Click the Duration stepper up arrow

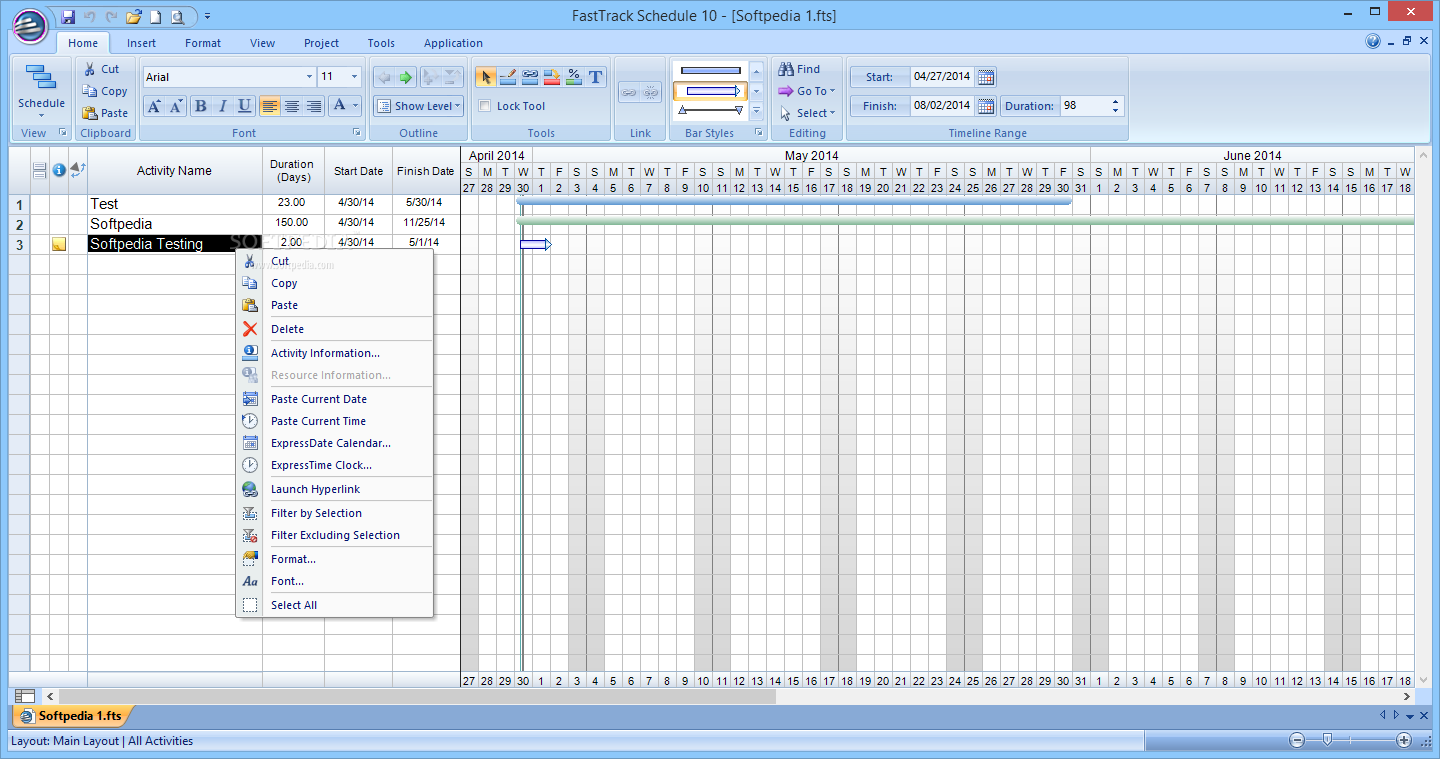coord(1116,101)
